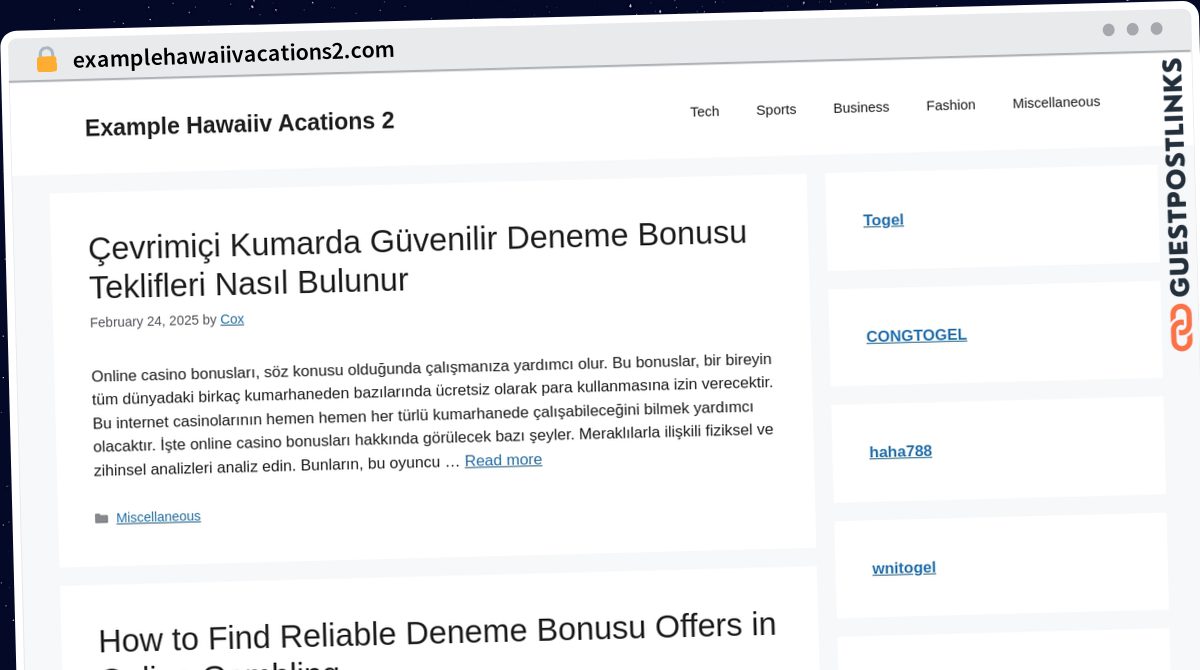Open the Sports menu item

click(x=776, y=109)
